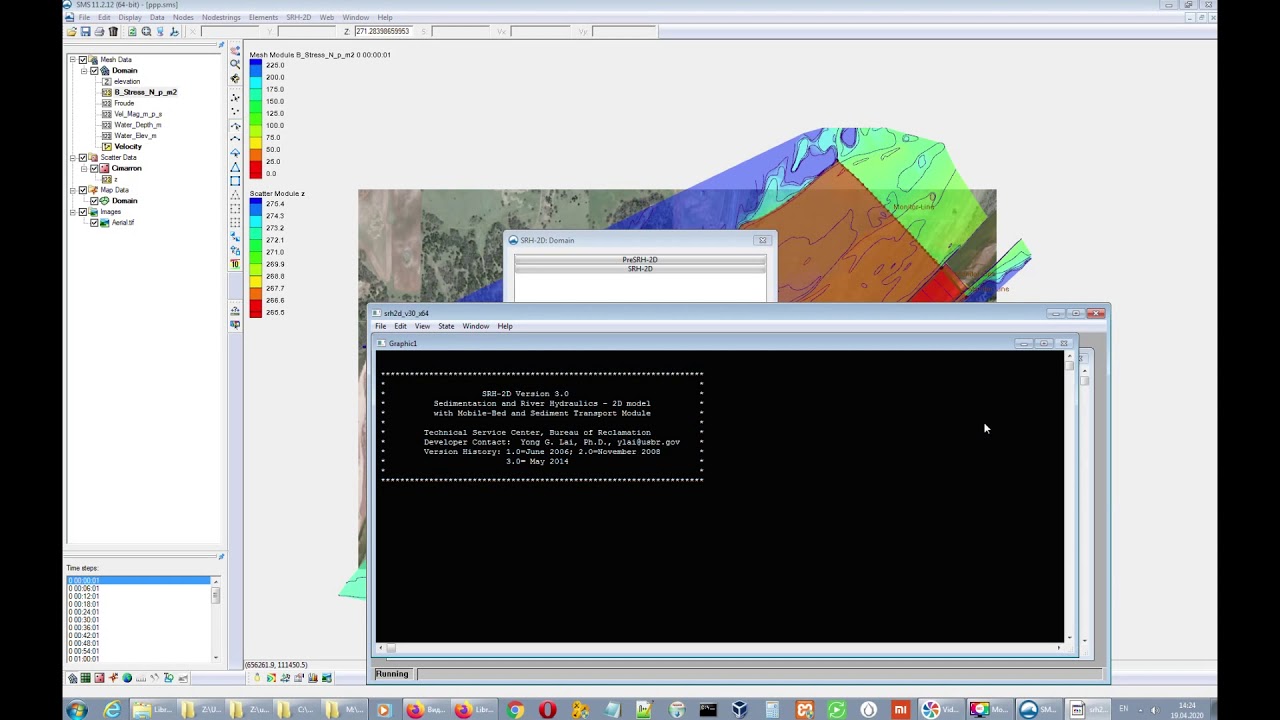Select the quadrilateral element tool
Viewport: 1280px width, 720px height.
coord(235,181)
